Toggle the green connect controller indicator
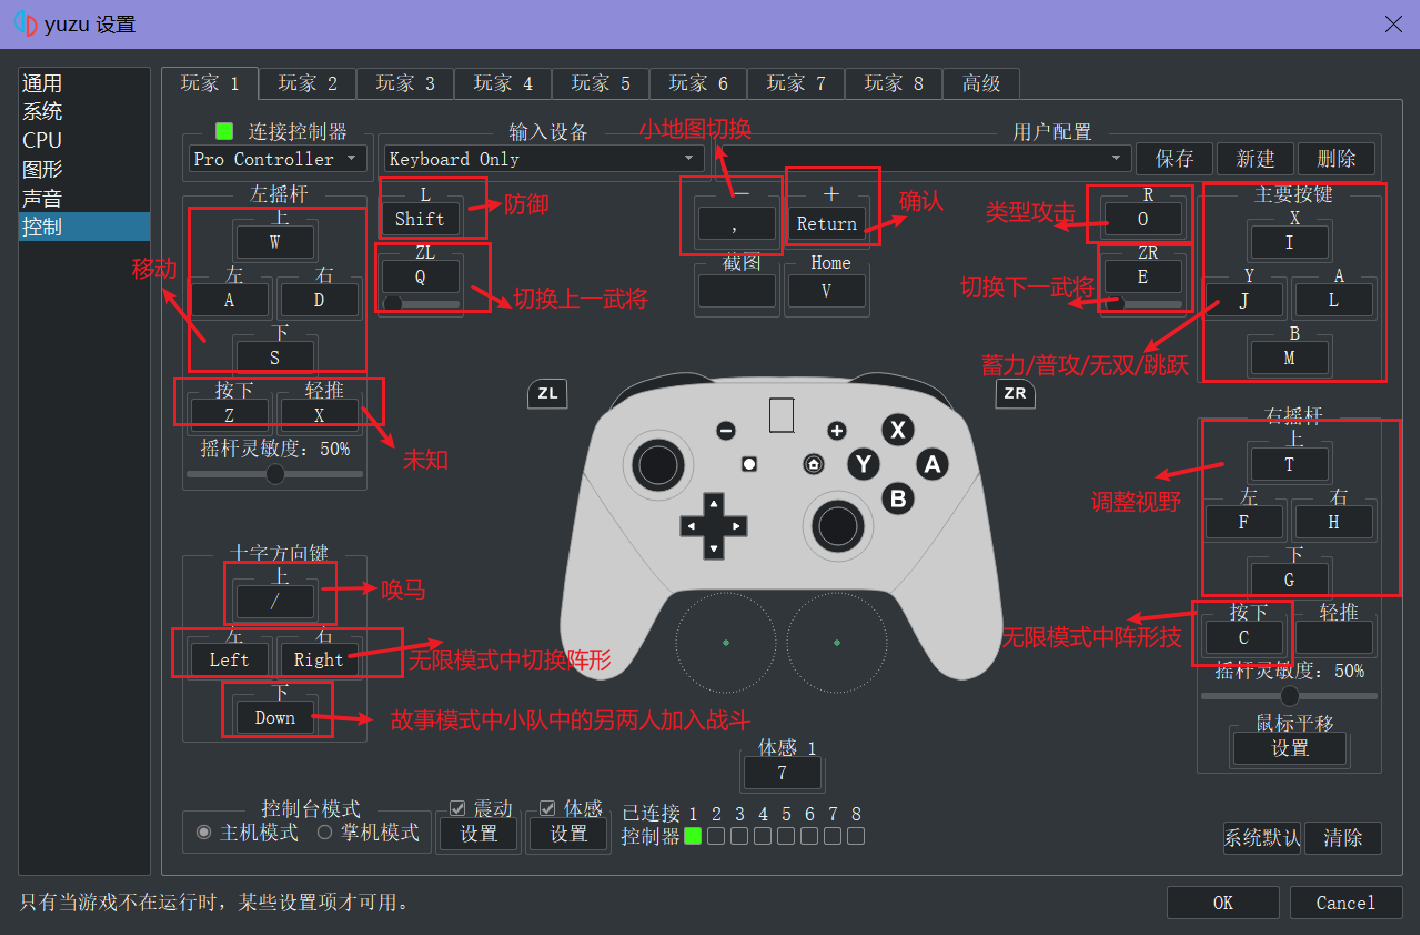This screenshot has width=1420, height=935. pos(224,131)
